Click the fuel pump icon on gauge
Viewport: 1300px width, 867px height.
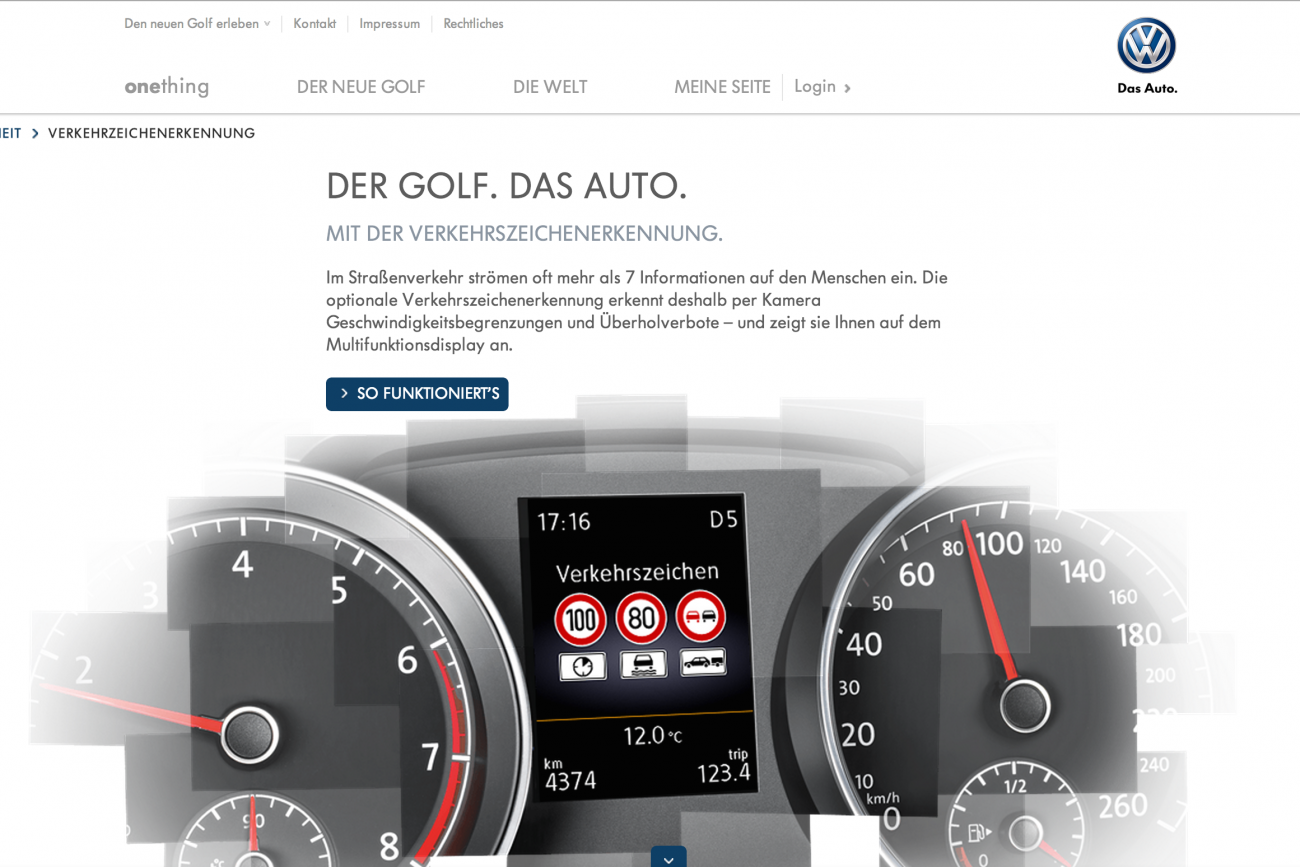tap(976, 832)
